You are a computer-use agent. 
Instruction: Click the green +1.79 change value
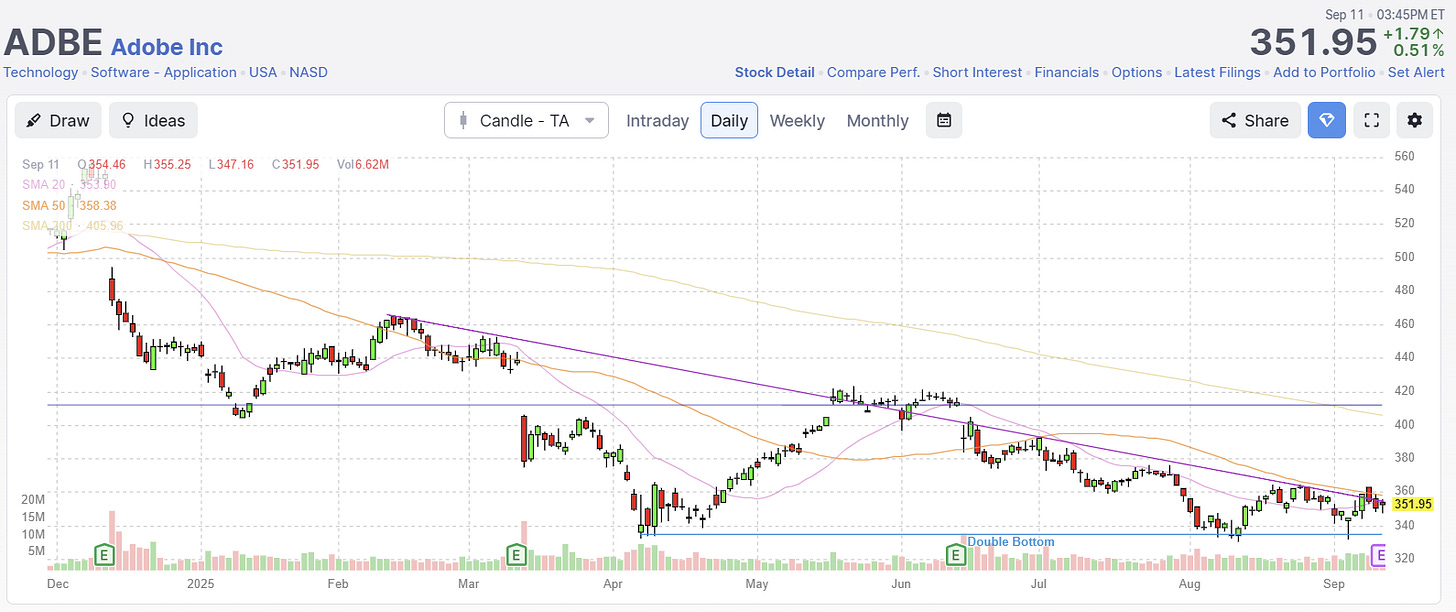click(x=1415, y=34)
